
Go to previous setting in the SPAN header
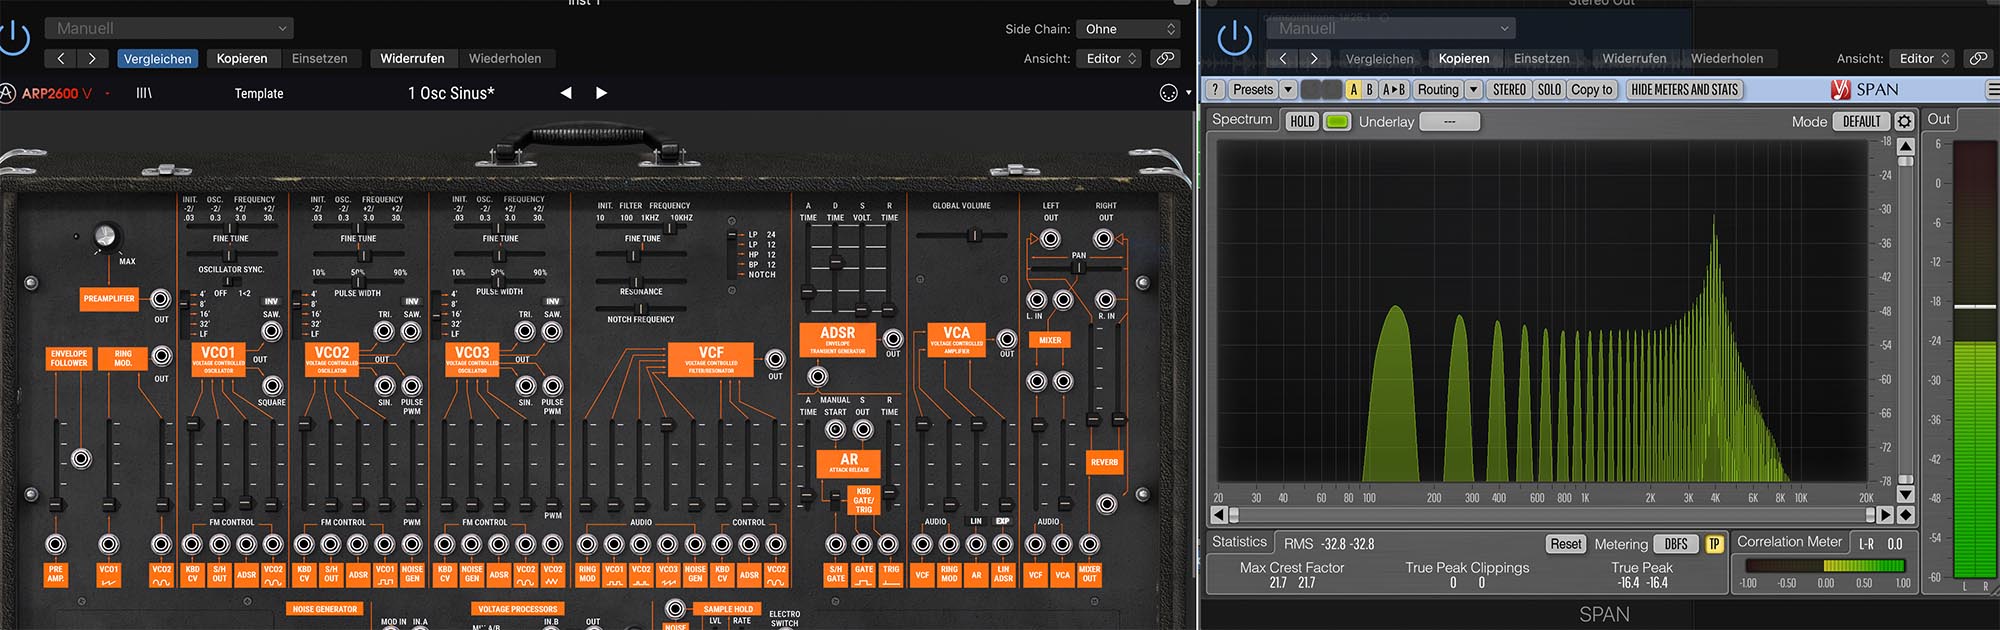pyautogui.click(x=1283, y=59)
